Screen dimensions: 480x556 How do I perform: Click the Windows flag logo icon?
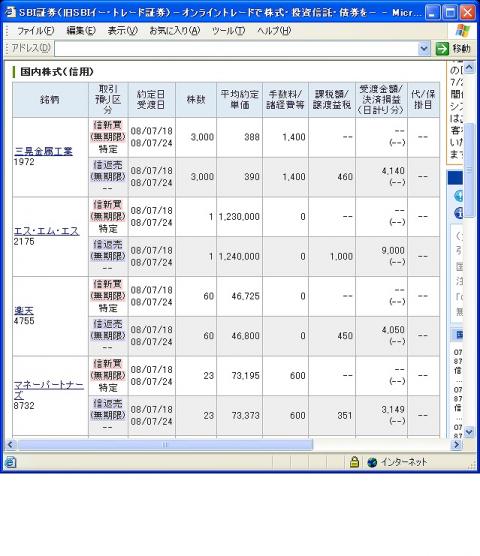pyautogui.click(x=463, y=30)
